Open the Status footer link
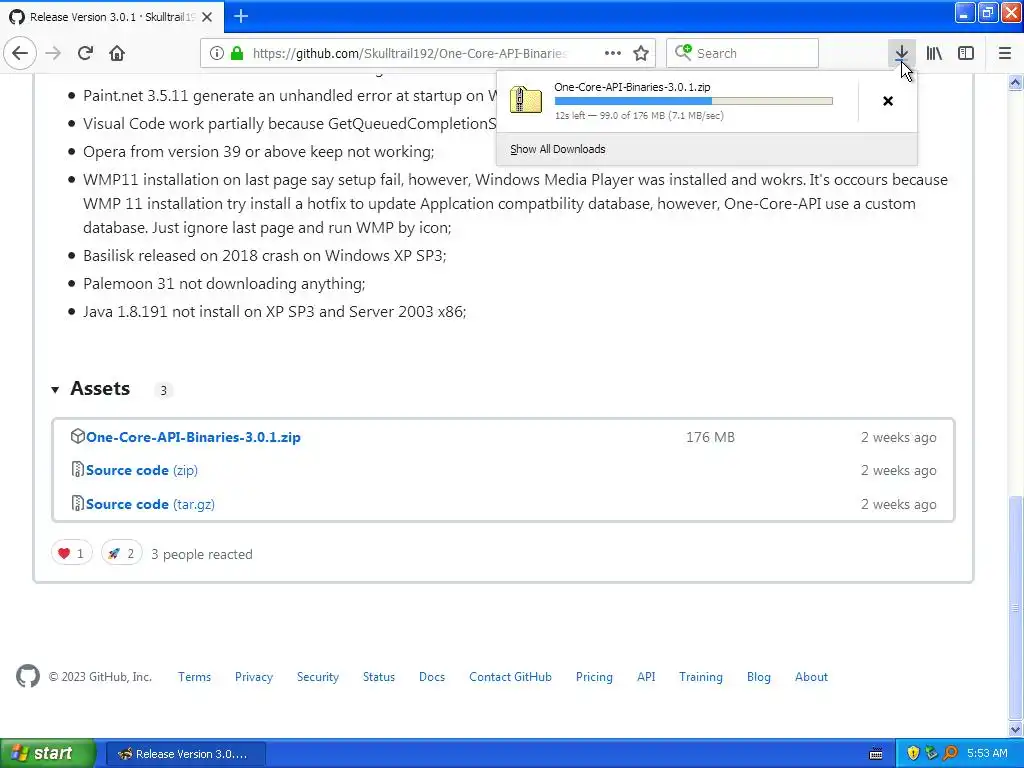The width and height of the screenshot is (1024, 768). tap(379, 677)
